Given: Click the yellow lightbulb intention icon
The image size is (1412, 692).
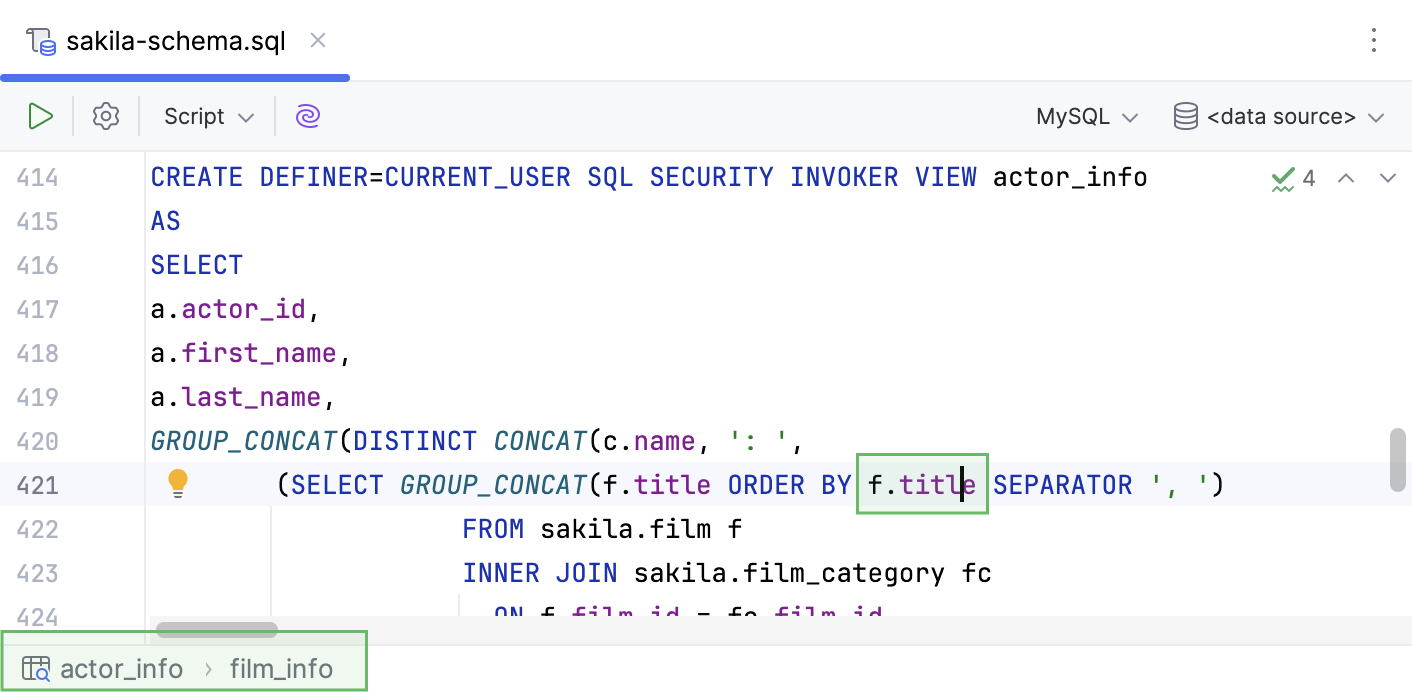Looking at the screenshot, I should [178, 485].
